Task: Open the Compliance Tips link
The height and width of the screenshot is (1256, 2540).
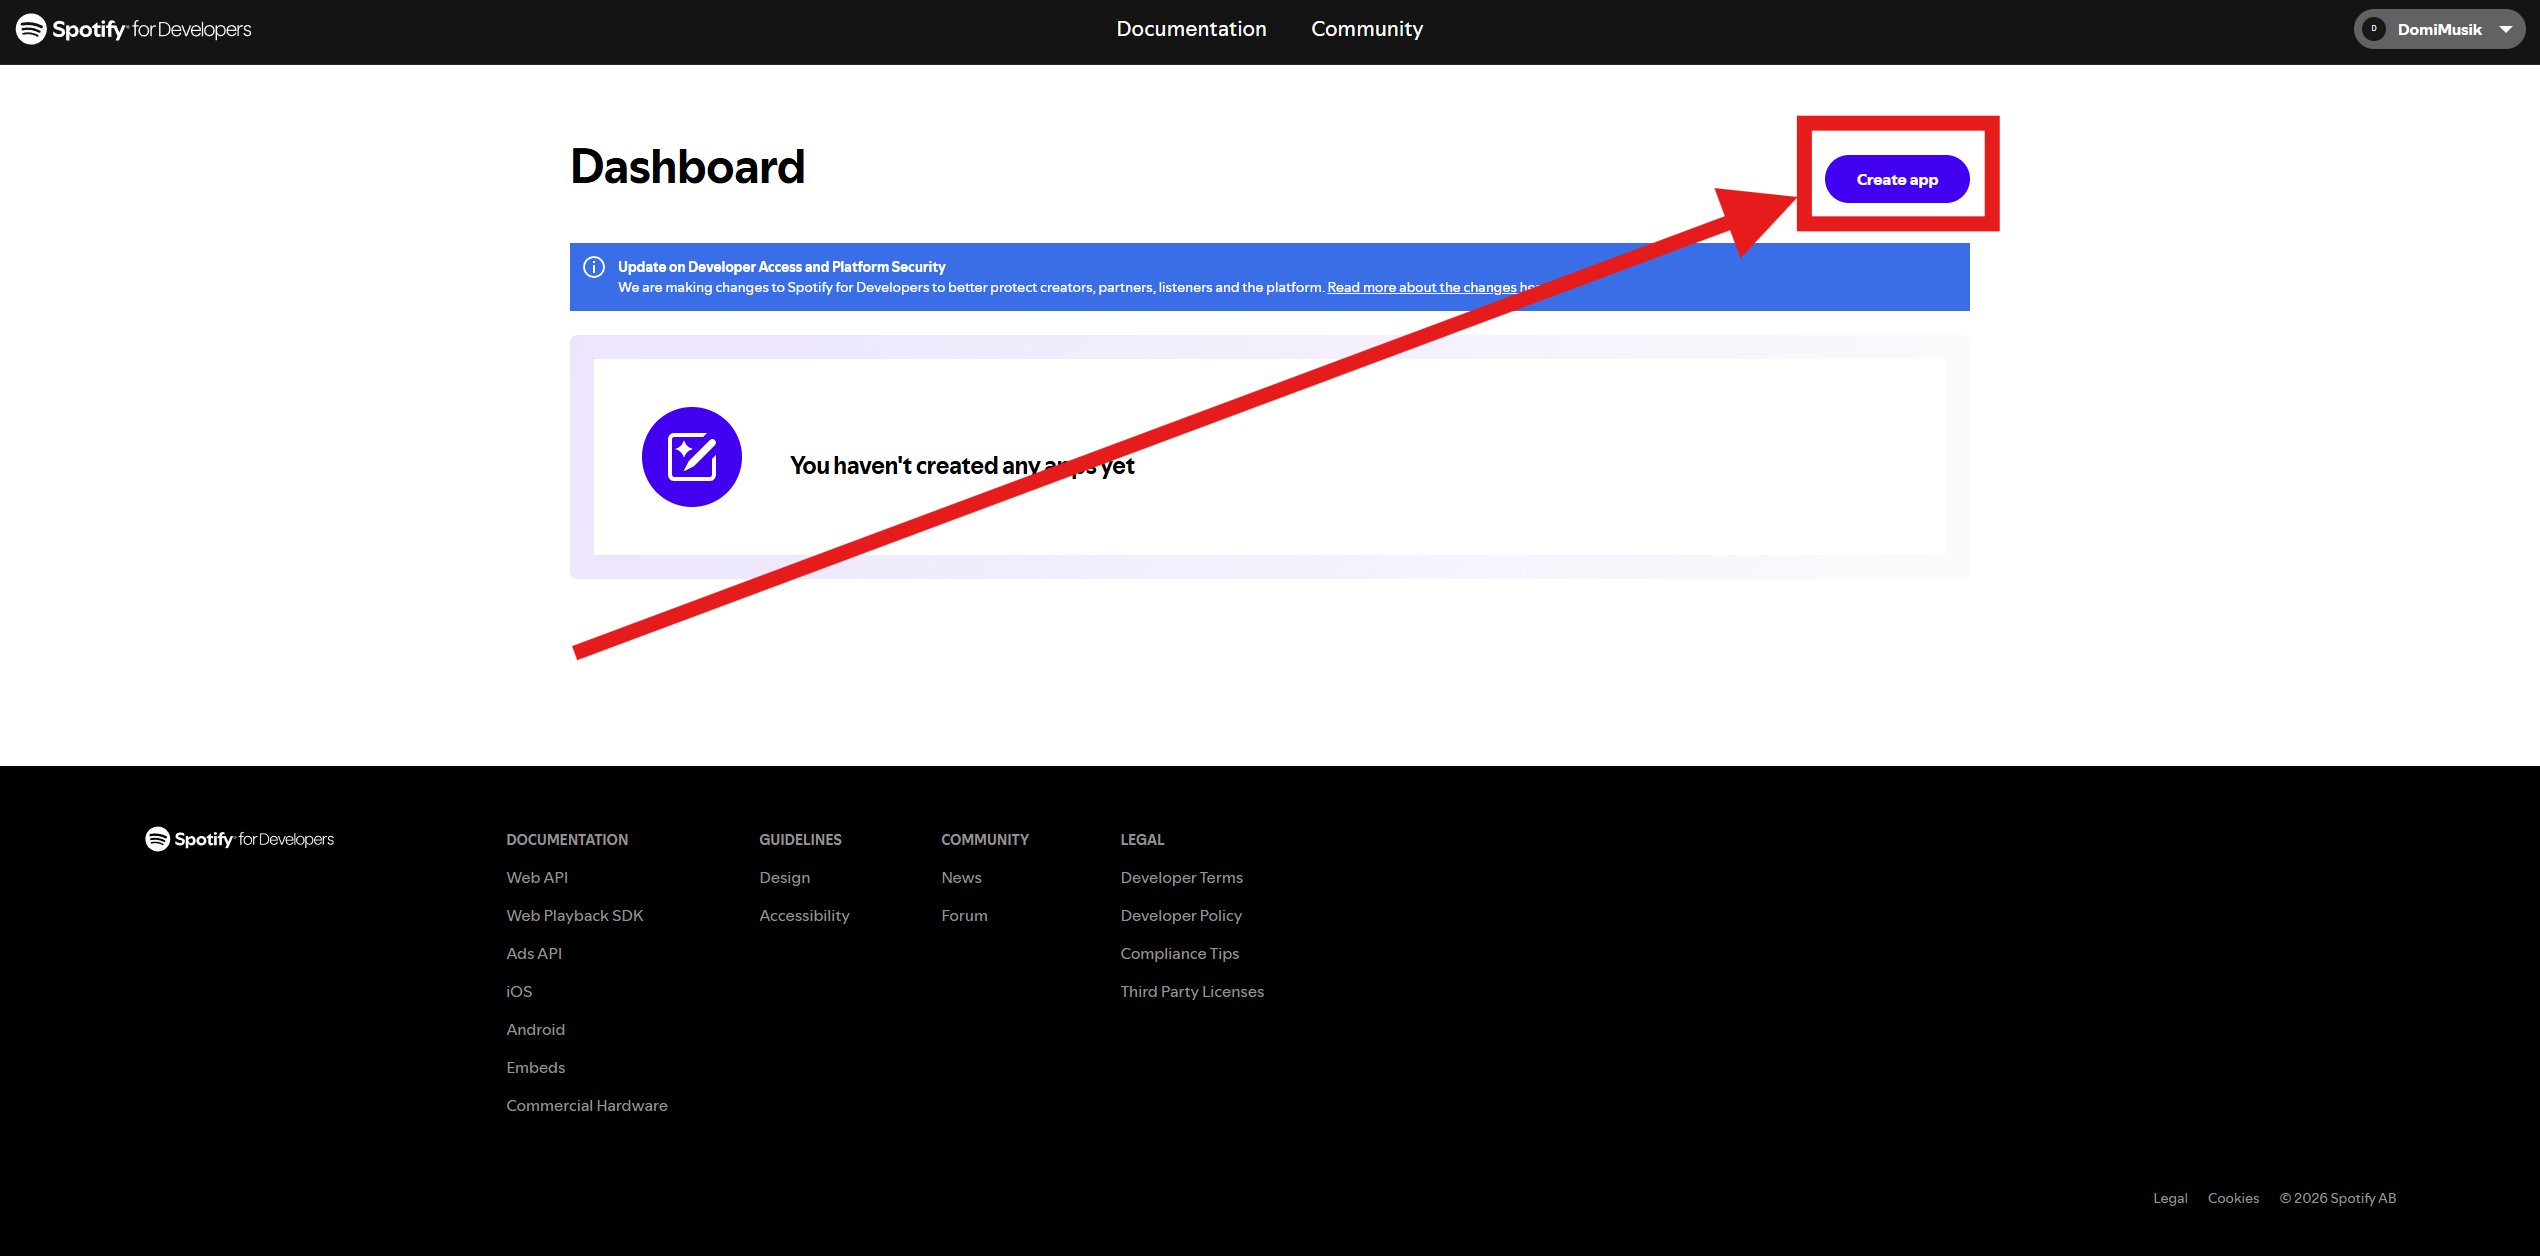Action: point(1179,953)
